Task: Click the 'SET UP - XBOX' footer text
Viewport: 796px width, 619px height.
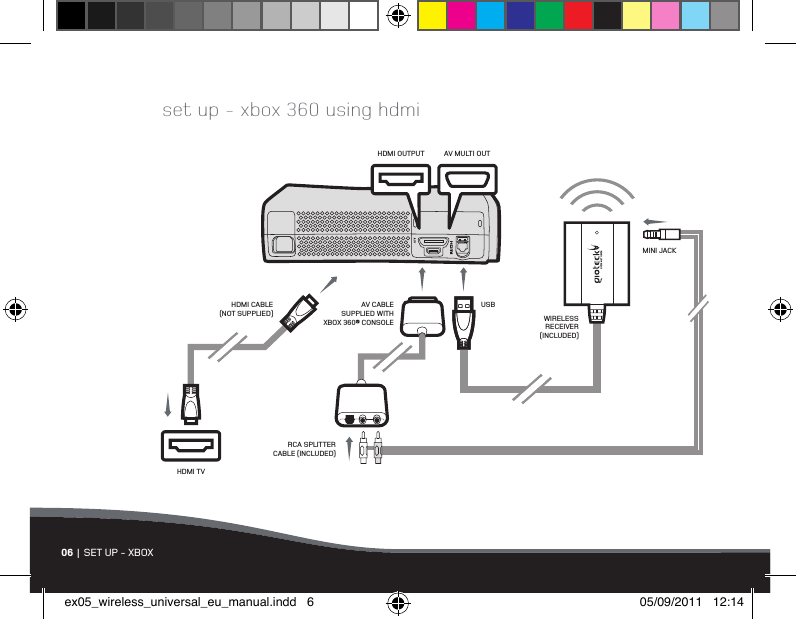Action: click(x=118, y=552)
